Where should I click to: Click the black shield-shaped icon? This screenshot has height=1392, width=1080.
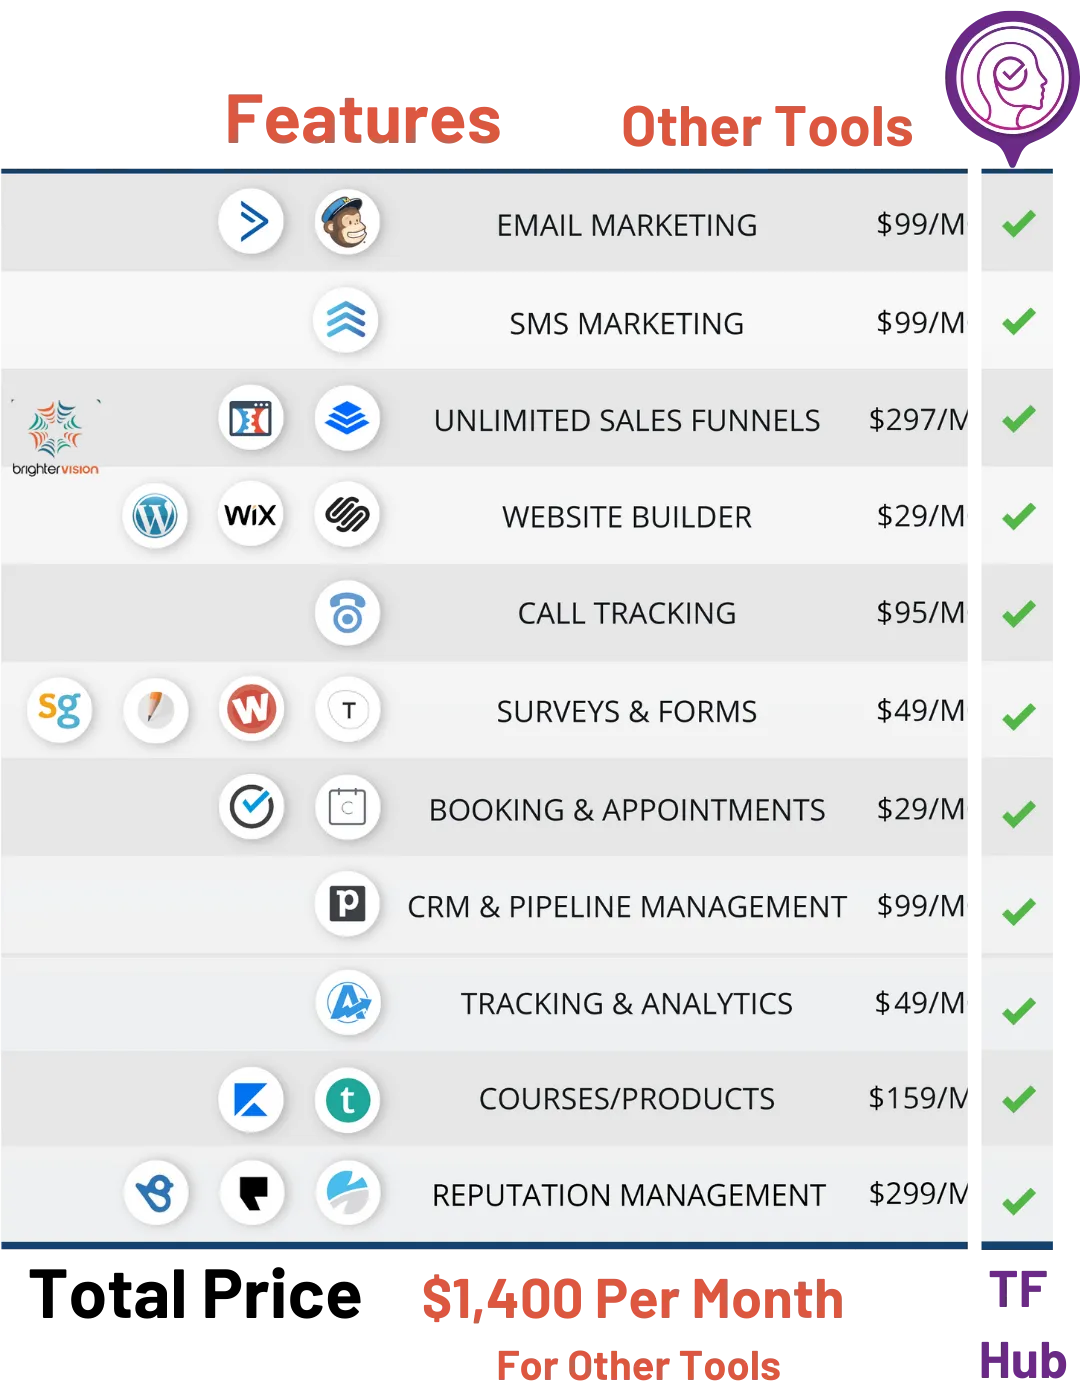click(251, 1192)
